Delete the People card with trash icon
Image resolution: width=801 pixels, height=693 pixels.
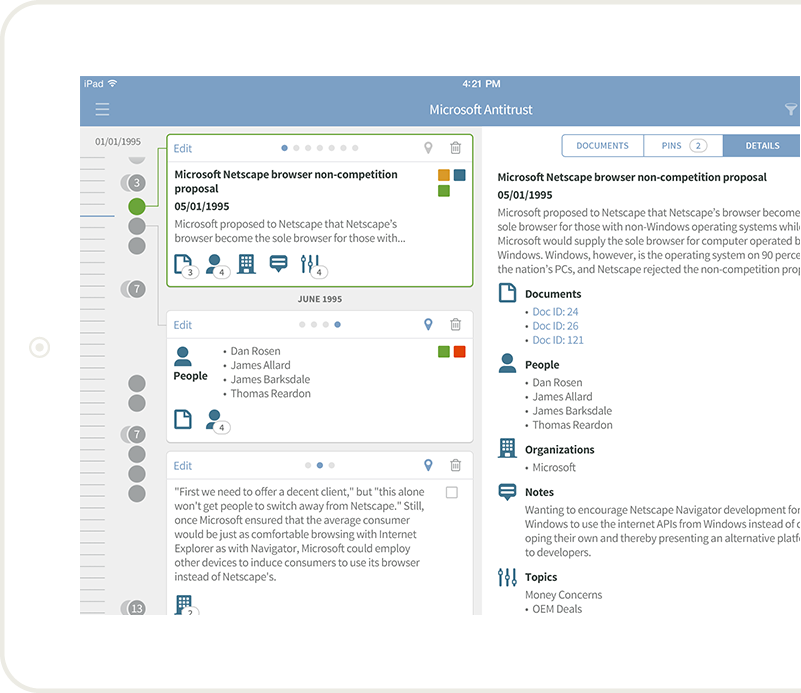455,324
